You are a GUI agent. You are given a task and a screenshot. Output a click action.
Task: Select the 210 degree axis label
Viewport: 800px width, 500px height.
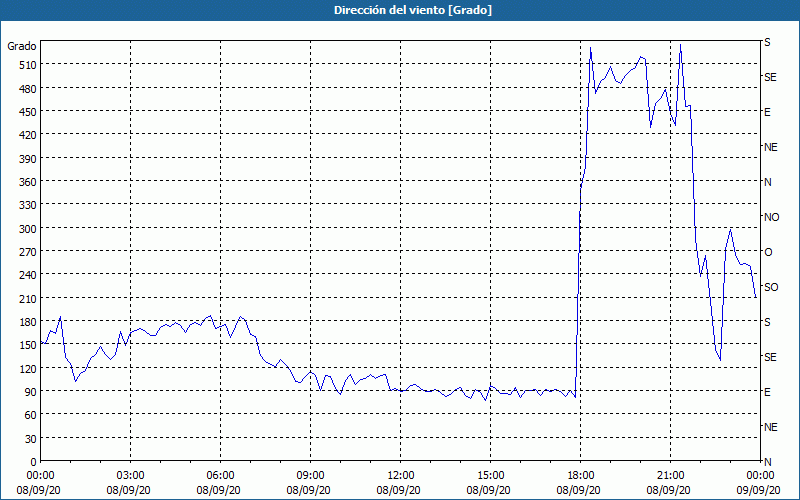(x=28, y=298)
